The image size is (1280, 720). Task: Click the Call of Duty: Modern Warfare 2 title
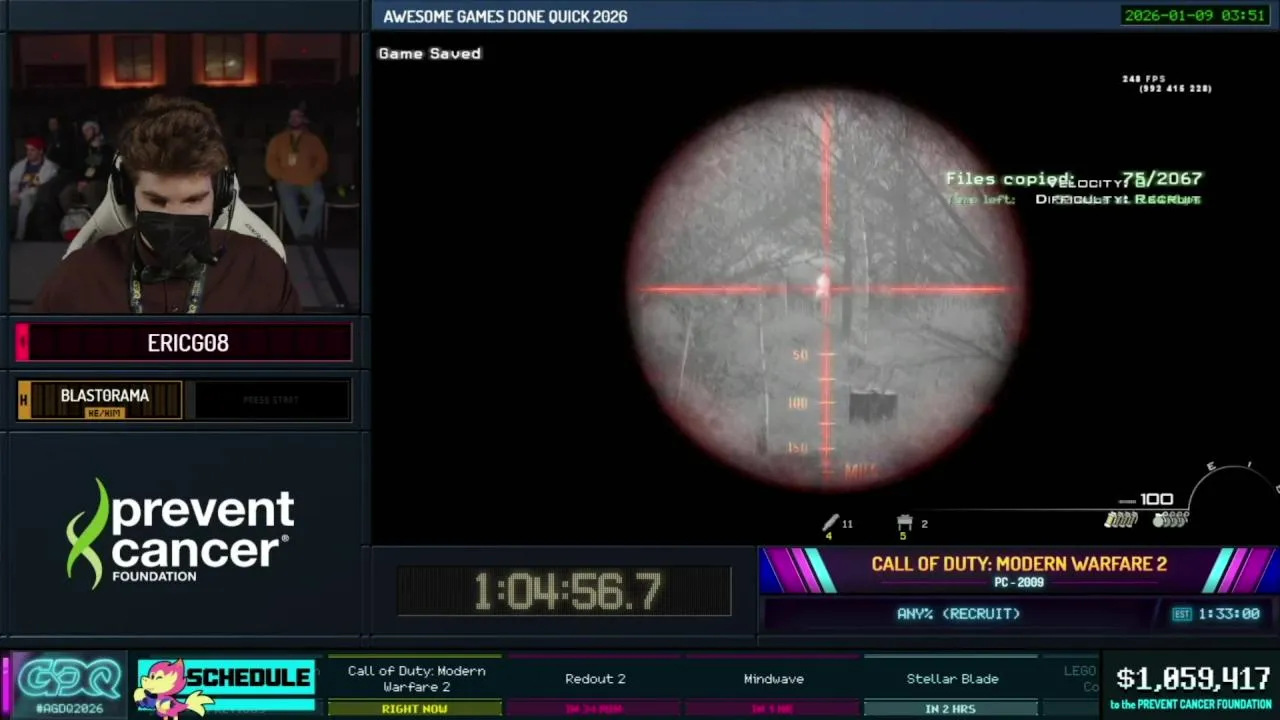pyautogui.click(x=1019, y=564)
